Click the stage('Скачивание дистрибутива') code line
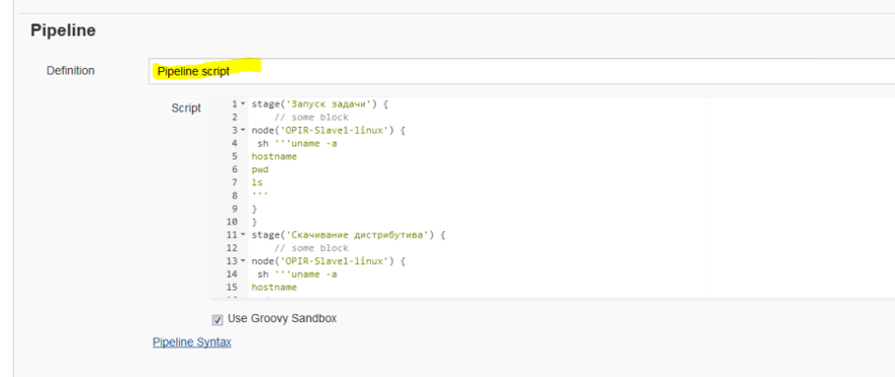 point(348,235)
